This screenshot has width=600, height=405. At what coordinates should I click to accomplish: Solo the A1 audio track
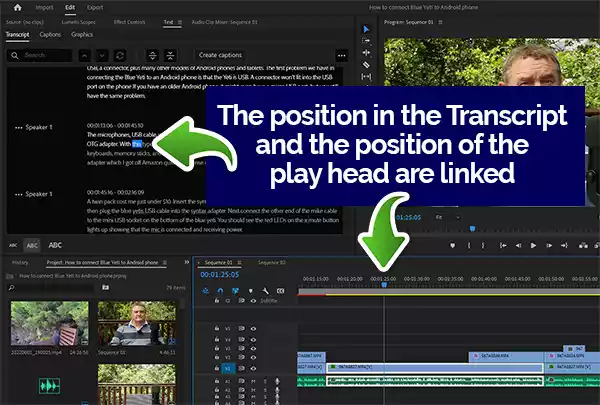coord(265,381)
